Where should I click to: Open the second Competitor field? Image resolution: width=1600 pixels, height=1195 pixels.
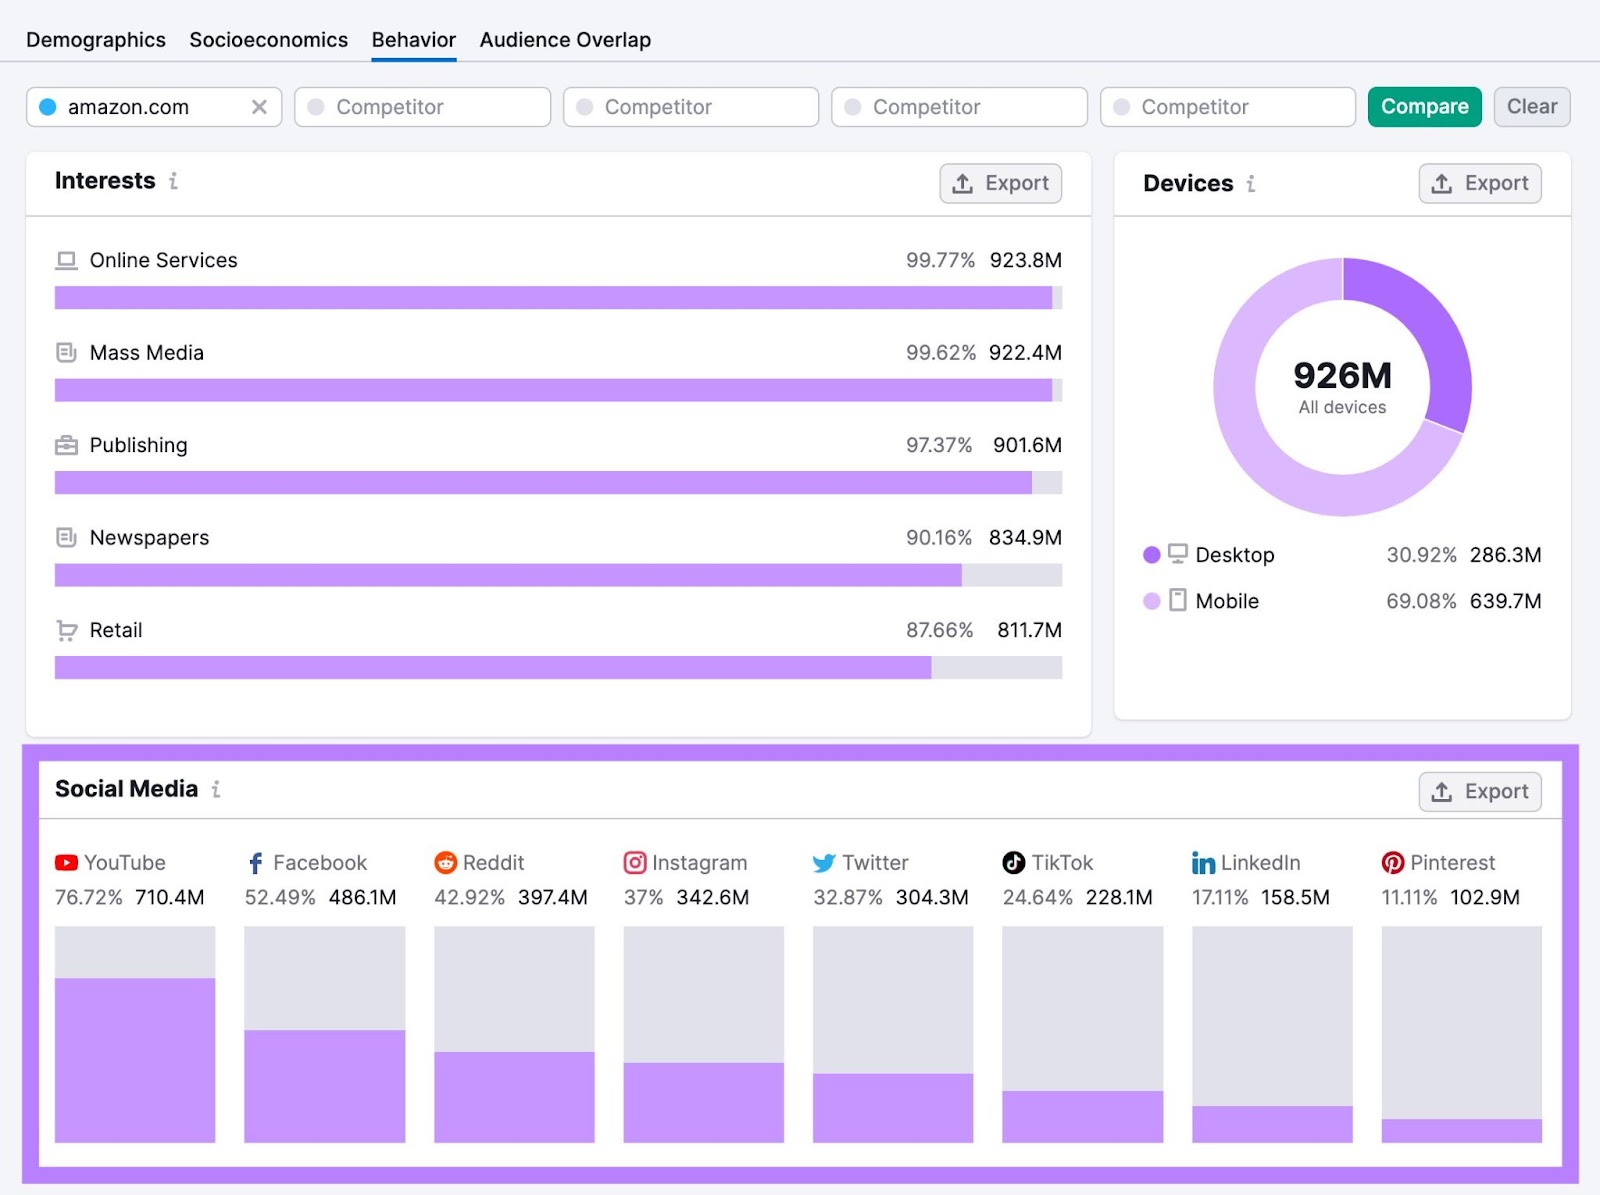[x=690, y=106]
